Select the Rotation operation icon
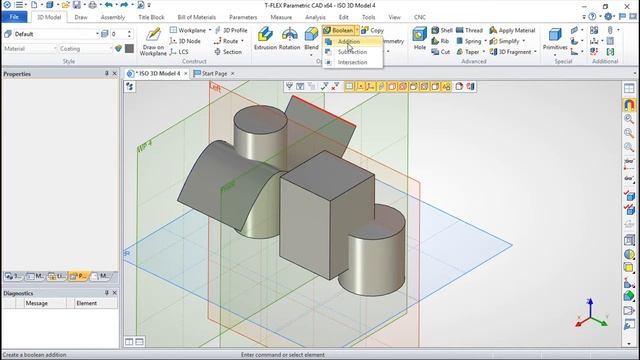The width and height of the screenshot is (640, 360). coord(289,35)
